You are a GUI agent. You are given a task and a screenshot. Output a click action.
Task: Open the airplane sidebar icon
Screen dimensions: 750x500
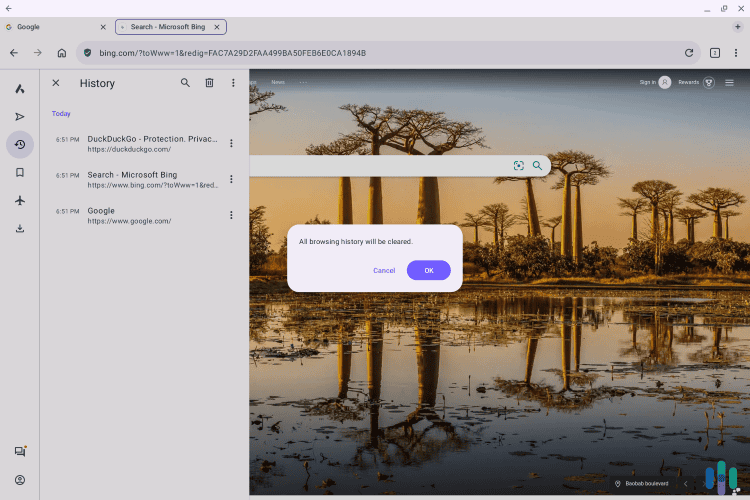[20, 200]
